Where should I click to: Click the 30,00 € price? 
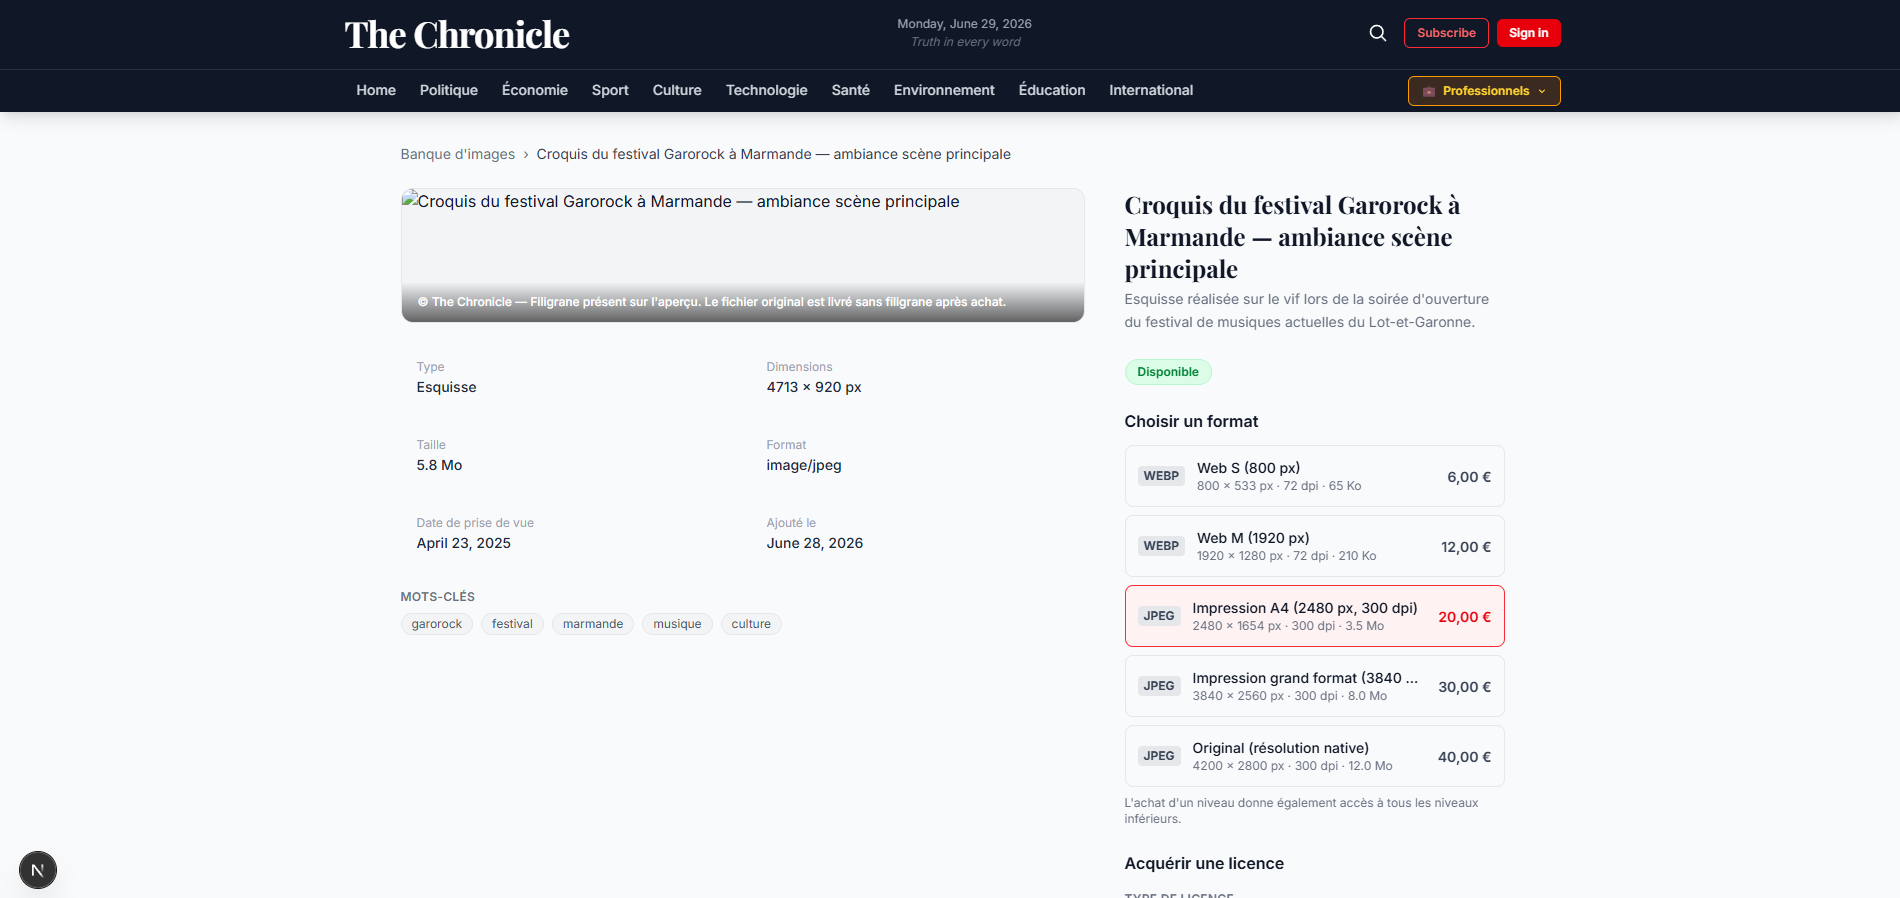pyautogui.click(x=1464, y=687)
